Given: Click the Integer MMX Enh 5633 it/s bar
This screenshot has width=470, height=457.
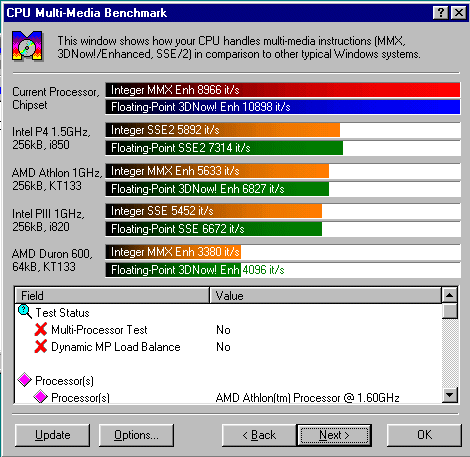Looking at the screenshot, I should pos(217,171).
